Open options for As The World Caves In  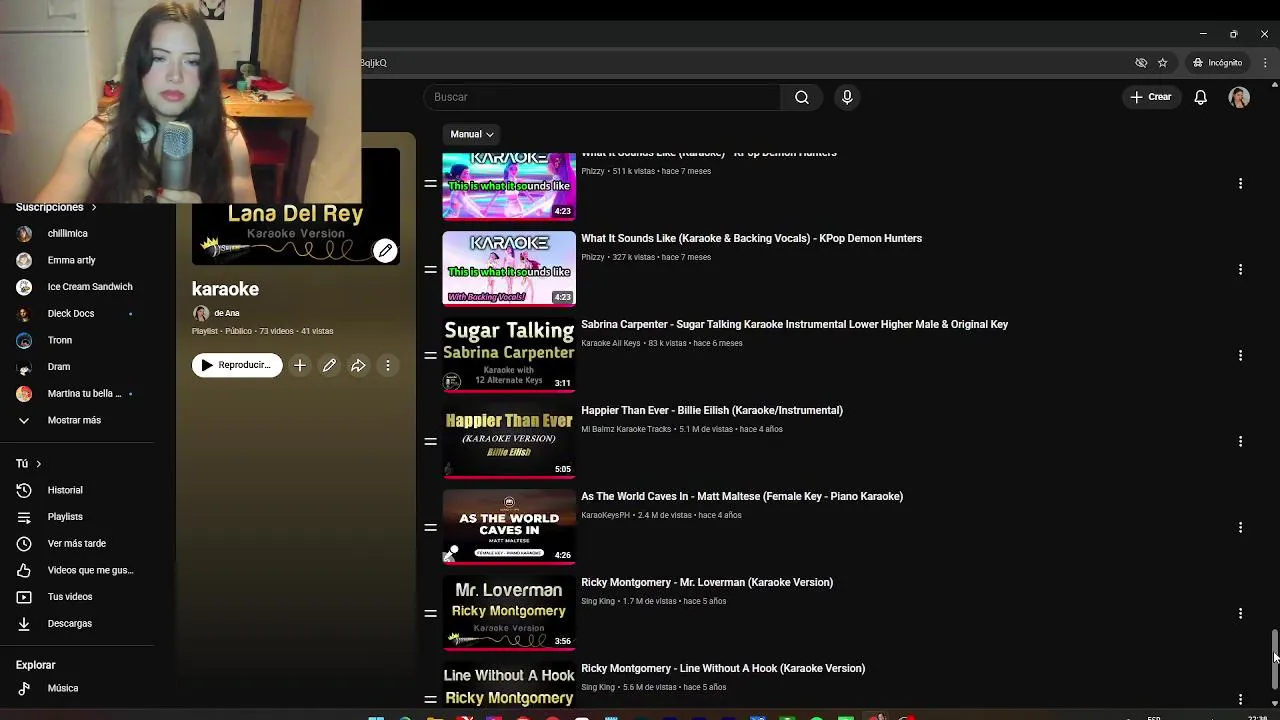1240,527
